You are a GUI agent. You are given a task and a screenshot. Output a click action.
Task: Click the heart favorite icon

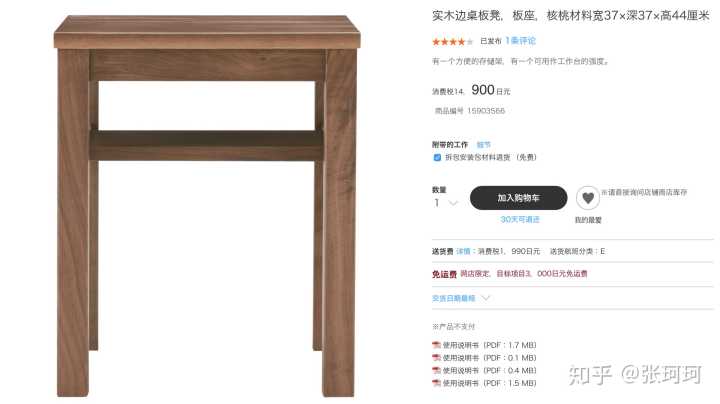click(x=588, y=198)
